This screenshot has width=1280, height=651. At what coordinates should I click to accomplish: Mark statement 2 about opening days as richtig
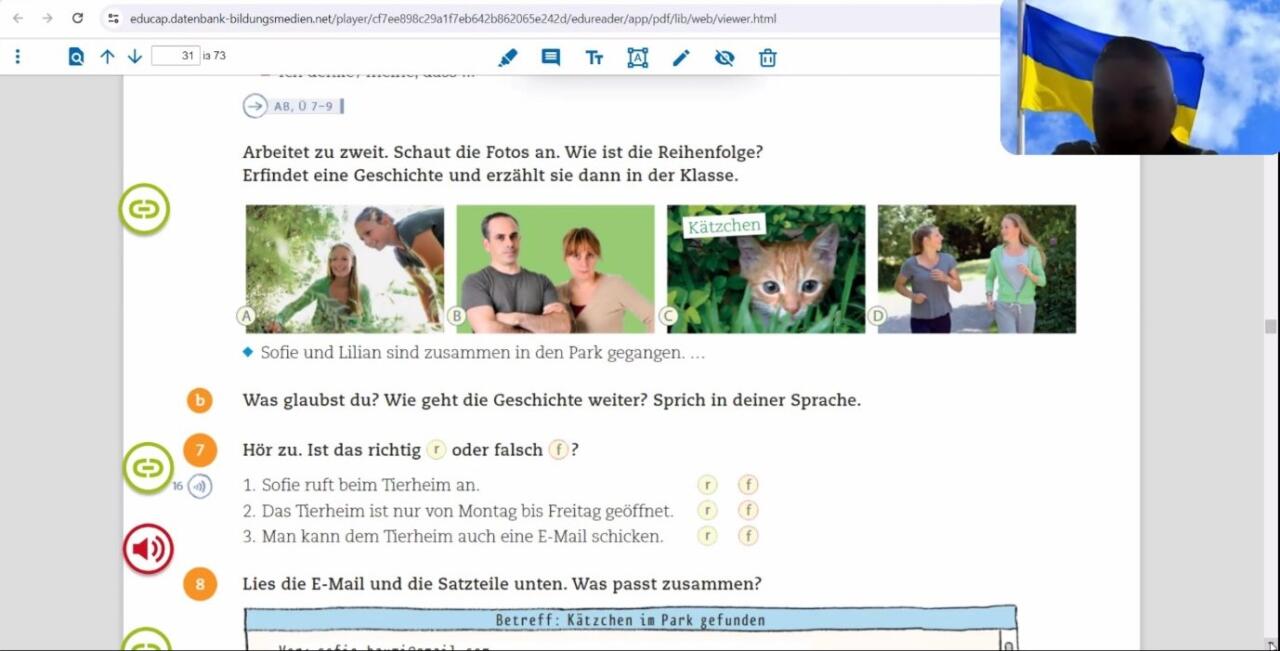pos(708,510)
